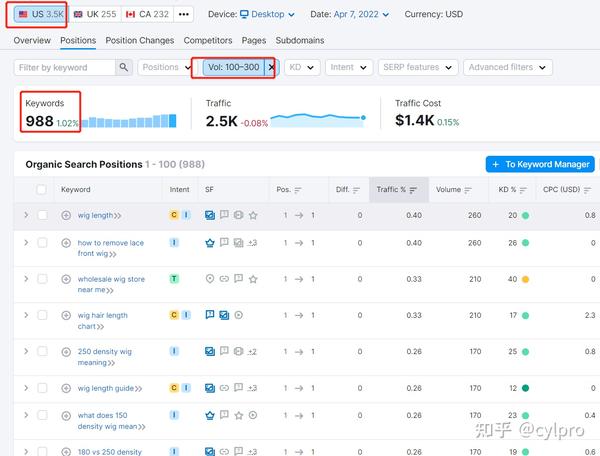
Task: Add 250 density wig meaning keyword
Action: point(66,352)
